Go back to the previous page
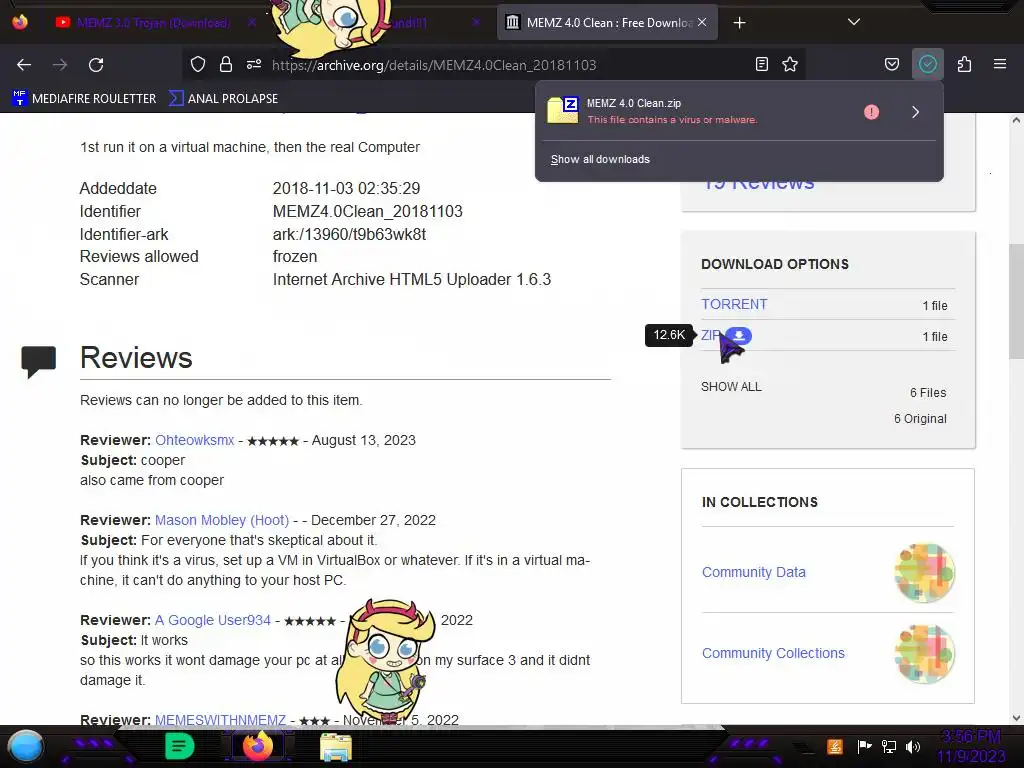 (x=24, y=65)
